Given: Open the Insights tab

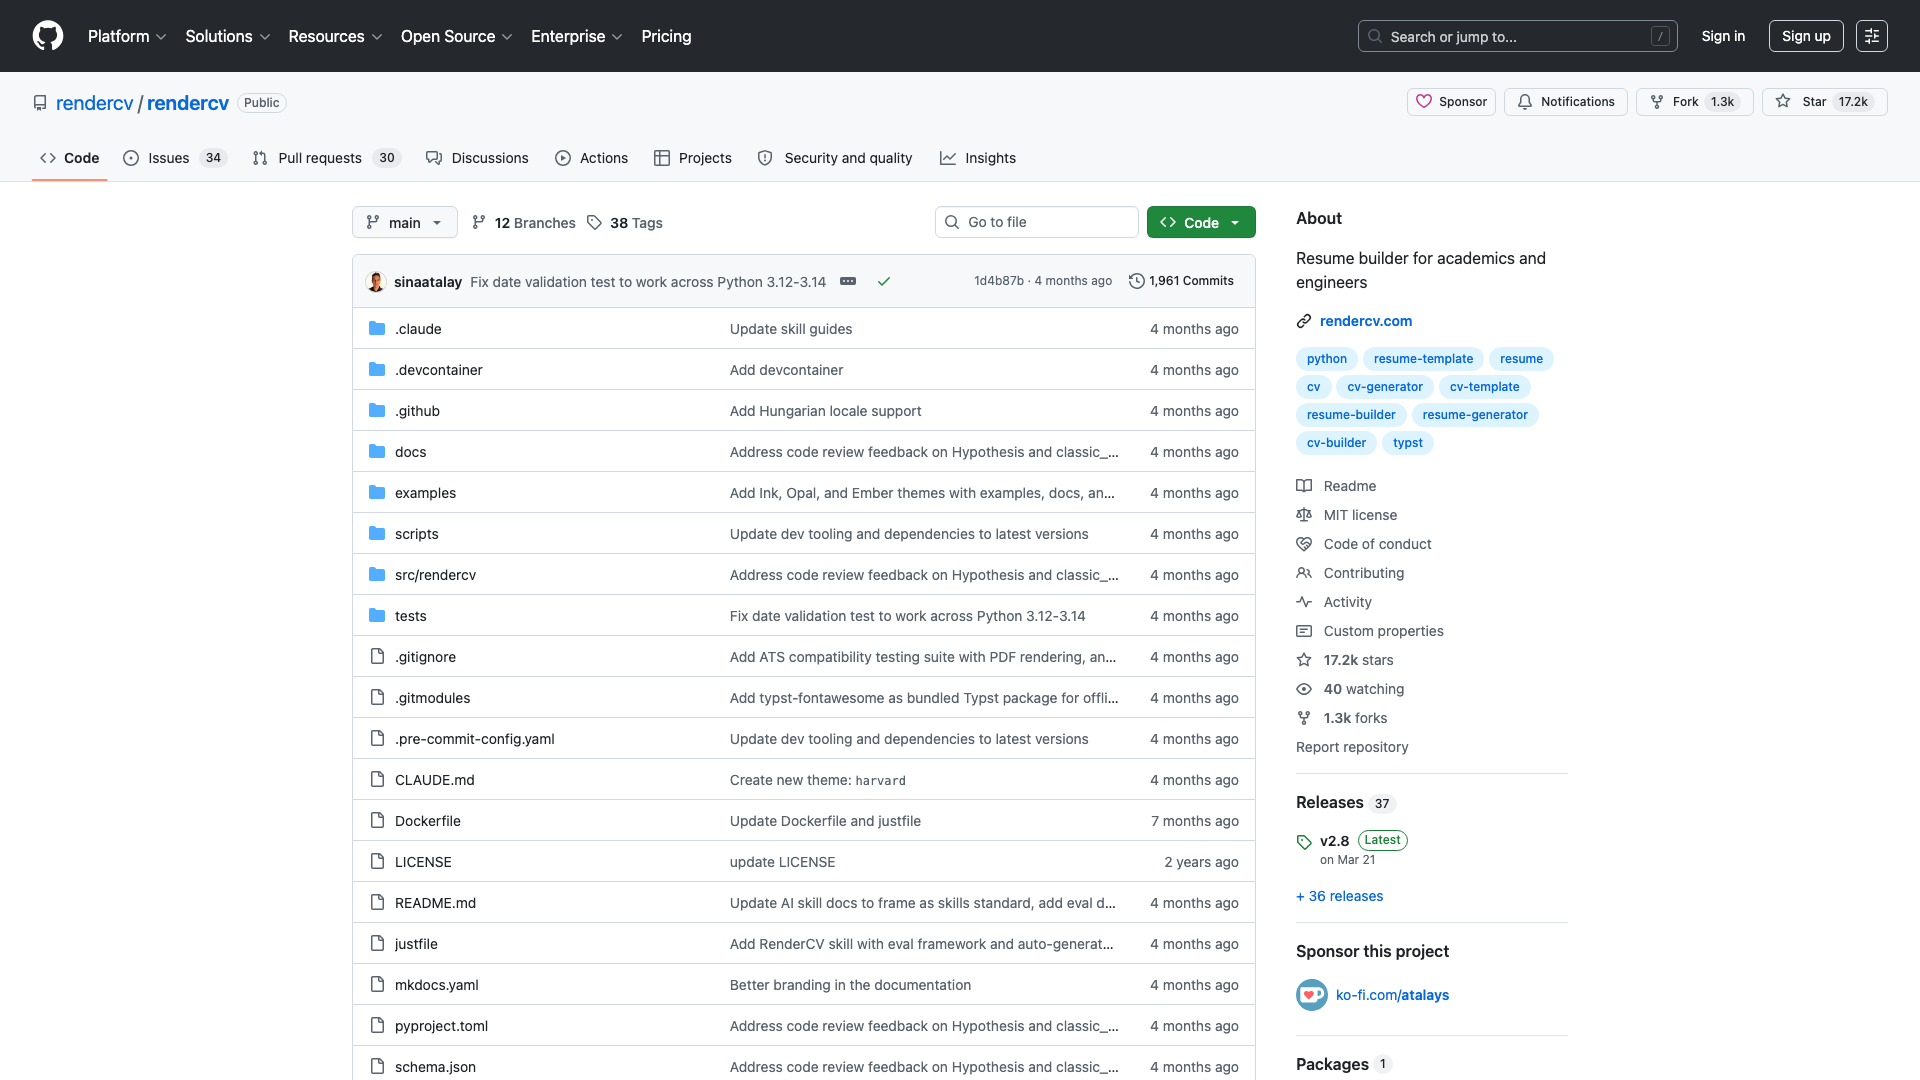Looking at the screenshot, I should 978,158.
